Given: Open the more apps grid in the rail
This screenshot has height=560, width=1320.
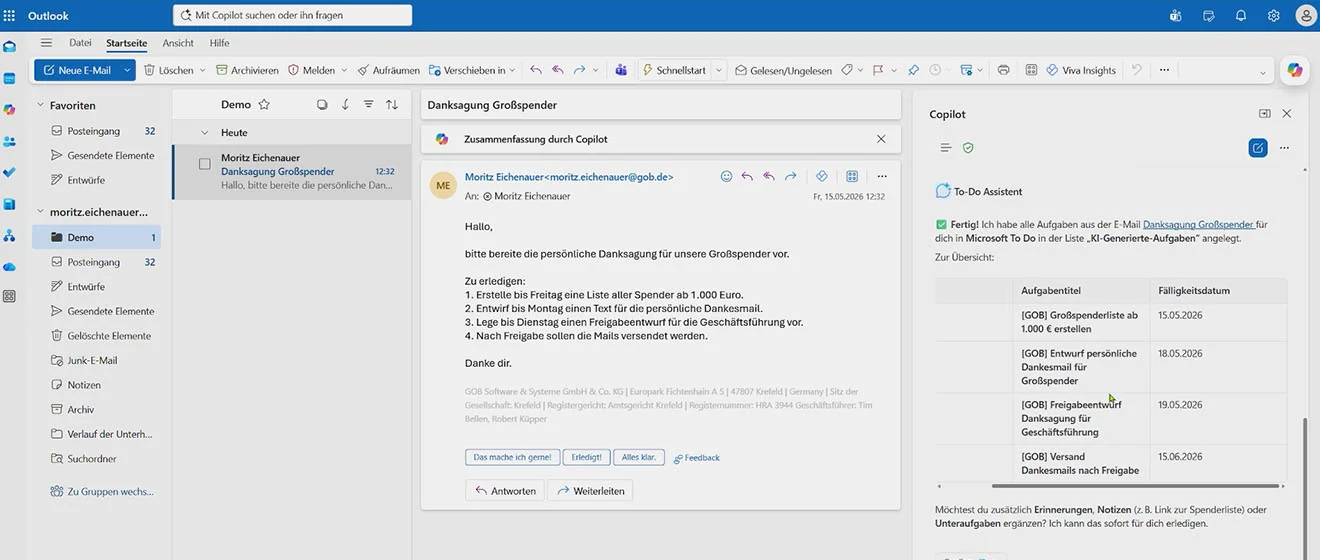Looking at the screenshot, I should point(9,296).
